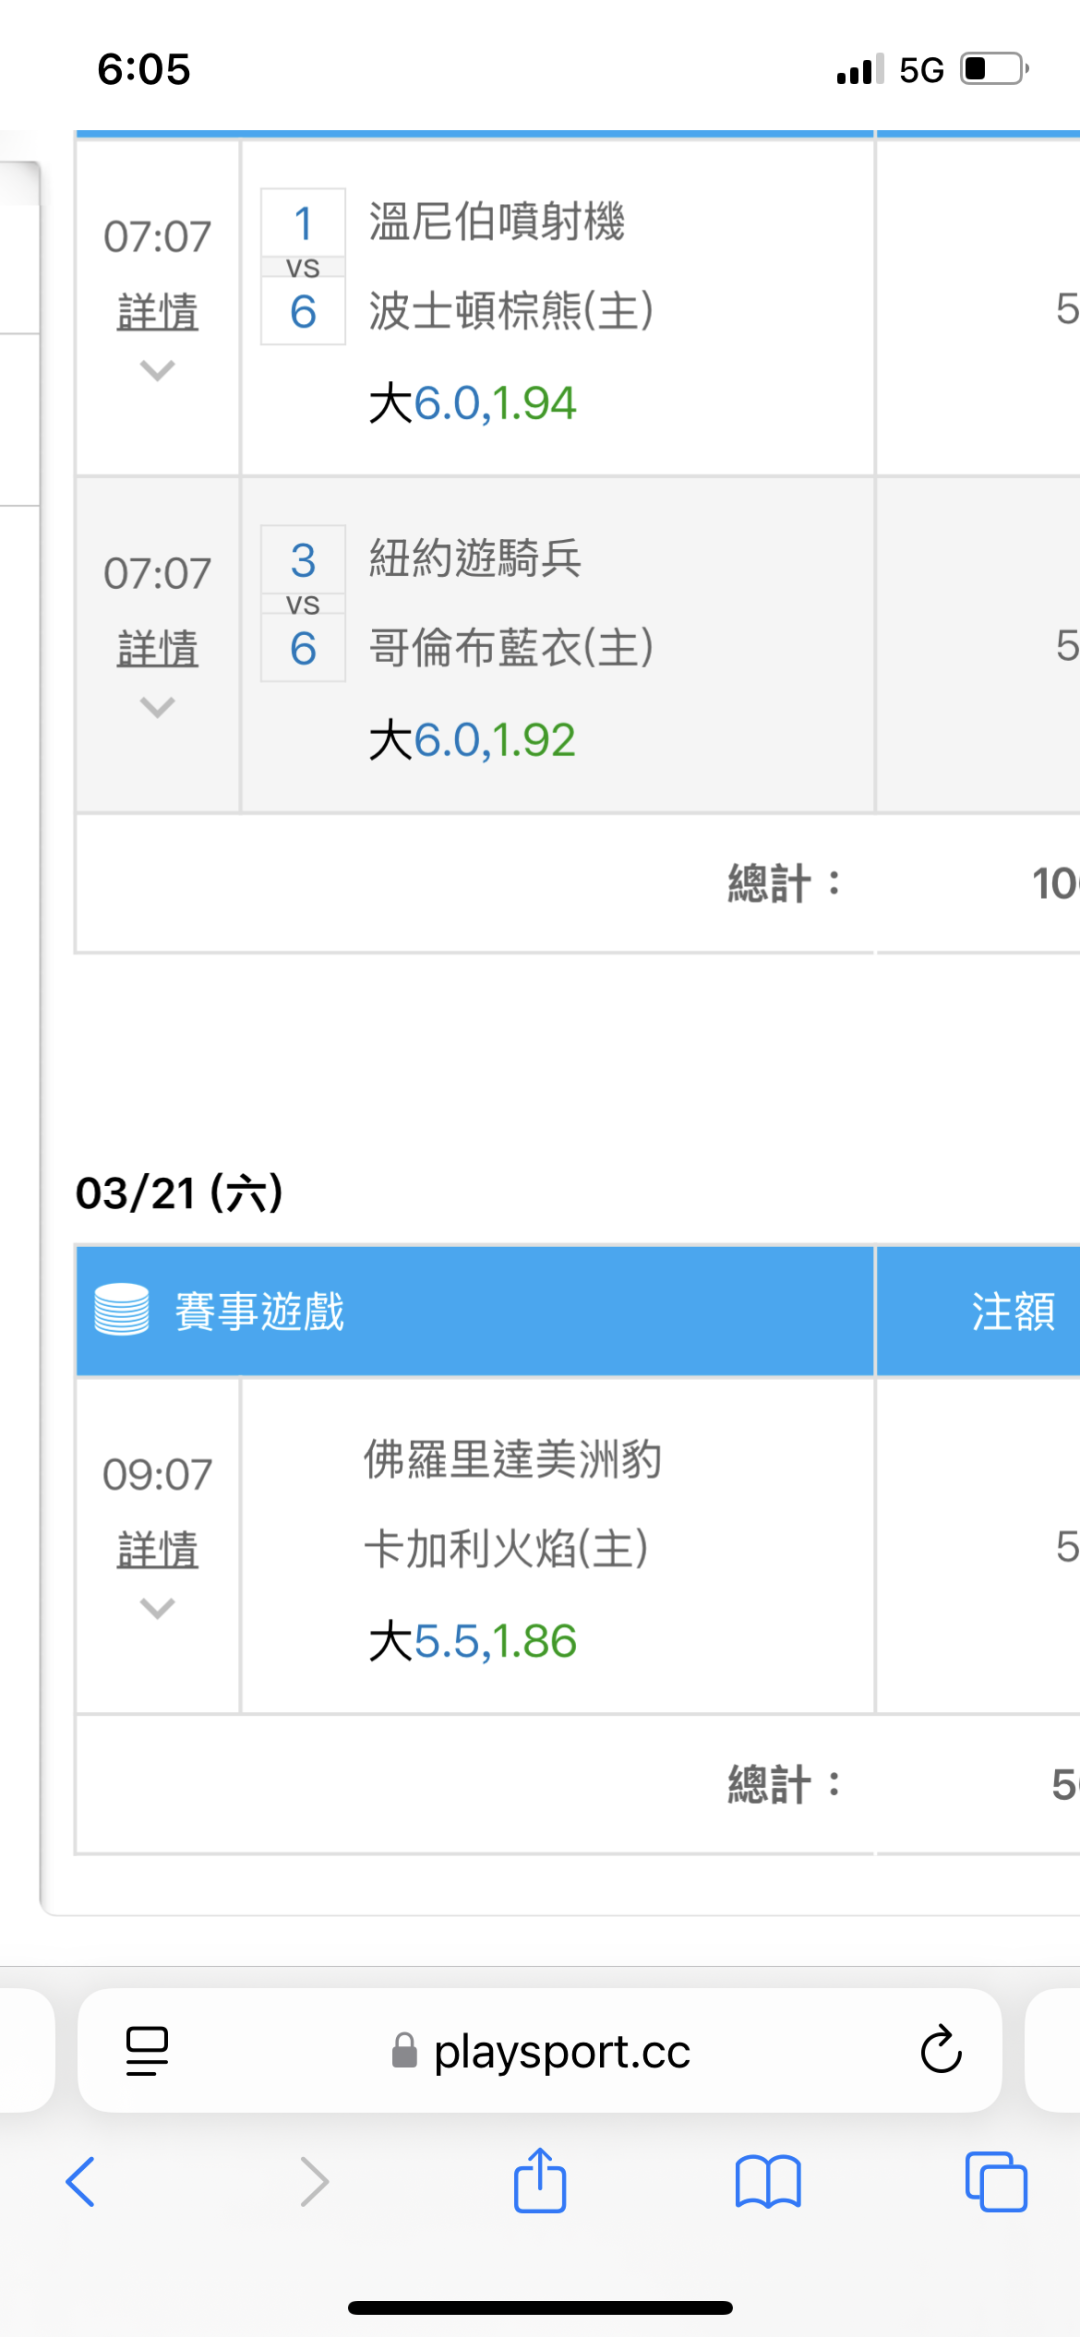The width and height of the screenshot is (1080, 2337).
Task: Expand chevron under Rangers vs Blue Jackets game
Action: coord(157,708)
